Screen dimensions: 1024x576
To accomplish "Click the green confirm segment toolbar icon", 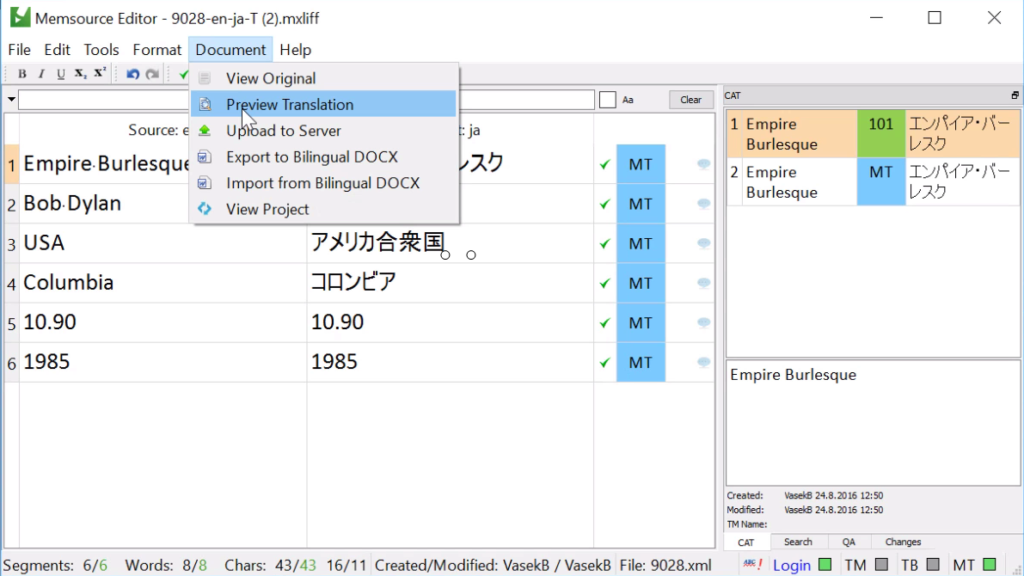I will 184,74.
